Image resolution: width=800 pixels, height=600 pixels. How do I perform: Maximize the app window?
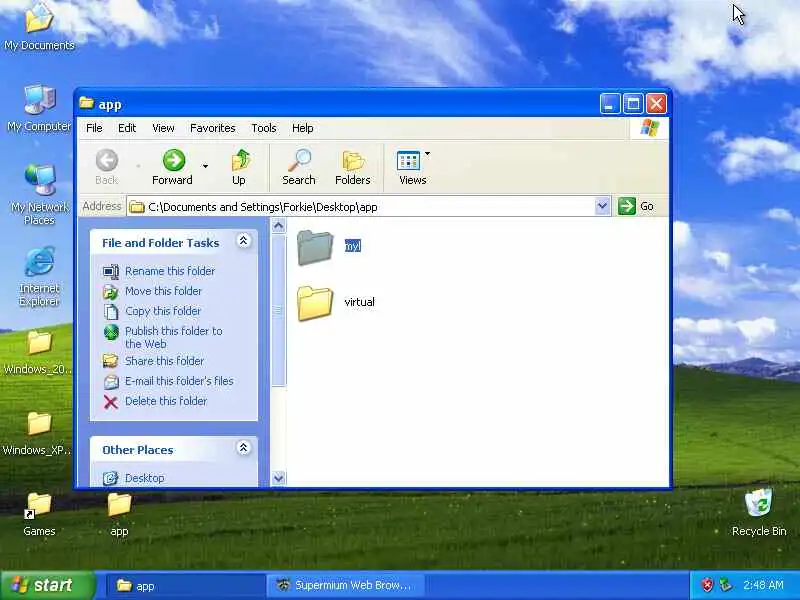pos(633,104)
